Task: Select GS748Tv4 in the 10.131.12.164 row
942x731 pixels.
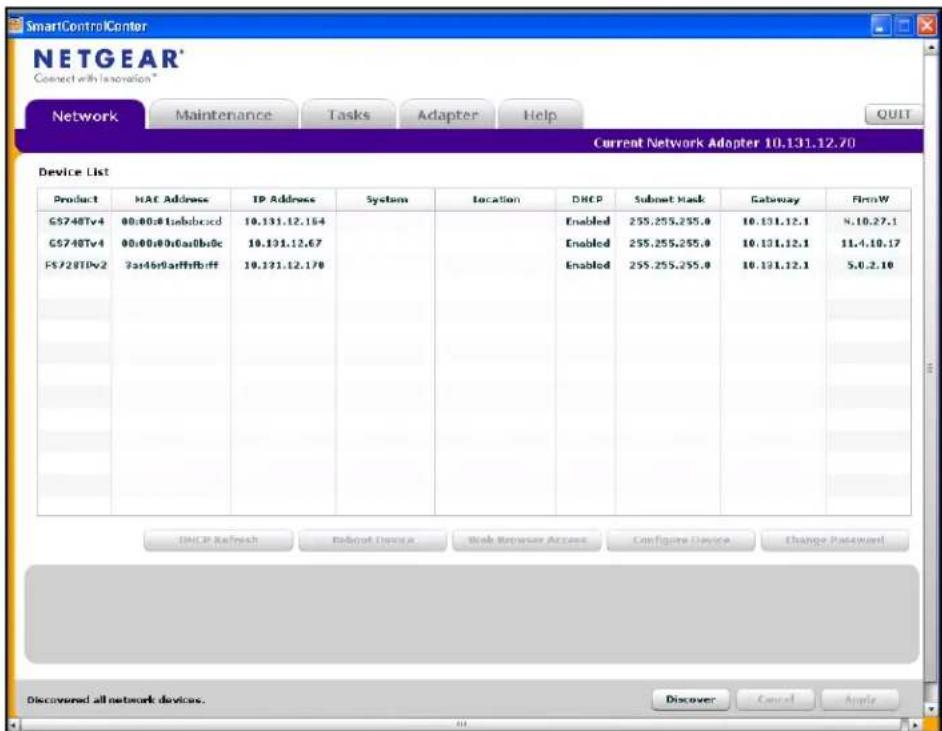Action: coord(76,221)
